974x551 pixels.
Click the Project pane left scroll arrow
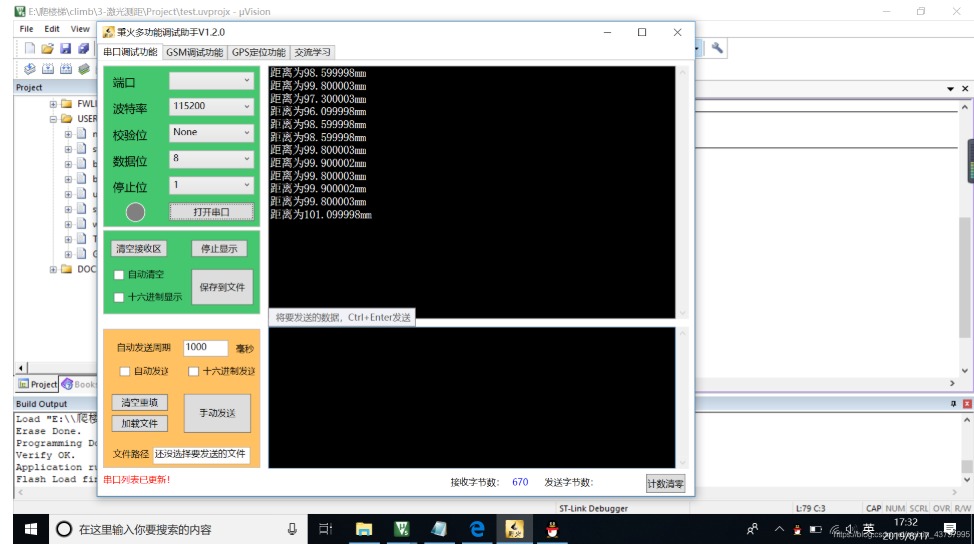click(x=21, y=368)
